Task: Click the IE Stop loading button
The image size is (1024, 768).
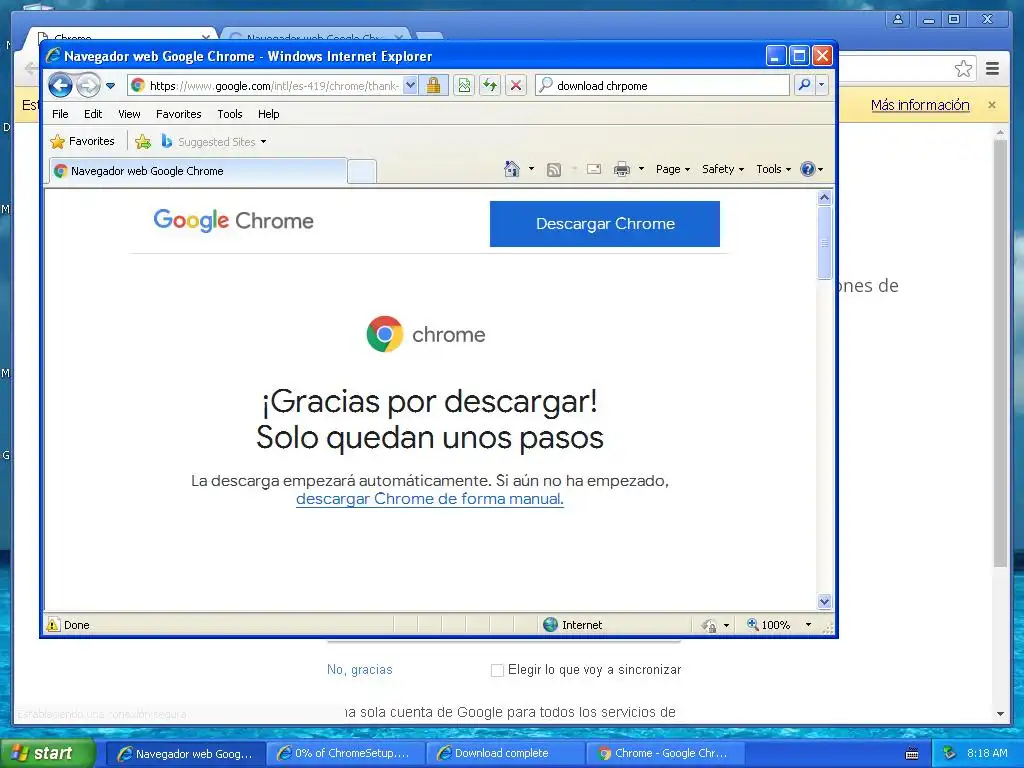Action: tap(516, 86)
